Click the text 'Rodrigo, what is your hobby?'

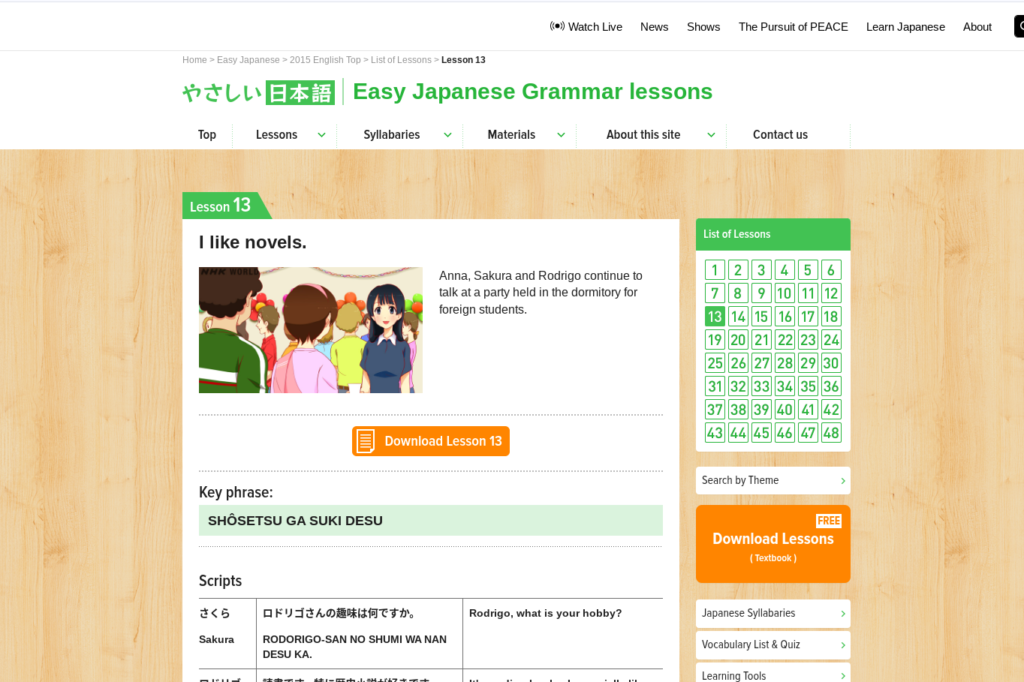[545, 613]
